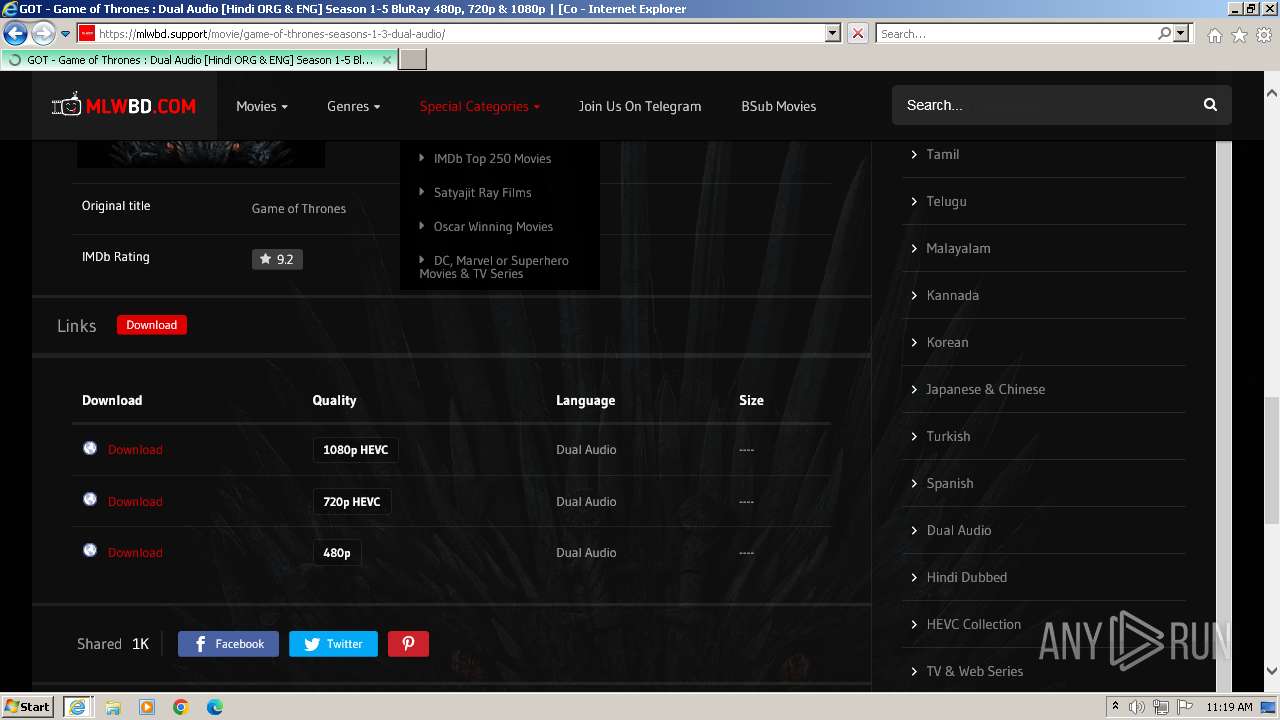
Task: Launch Edge from the taskbar
Action: pyautogui.click(x=215, y=707)
